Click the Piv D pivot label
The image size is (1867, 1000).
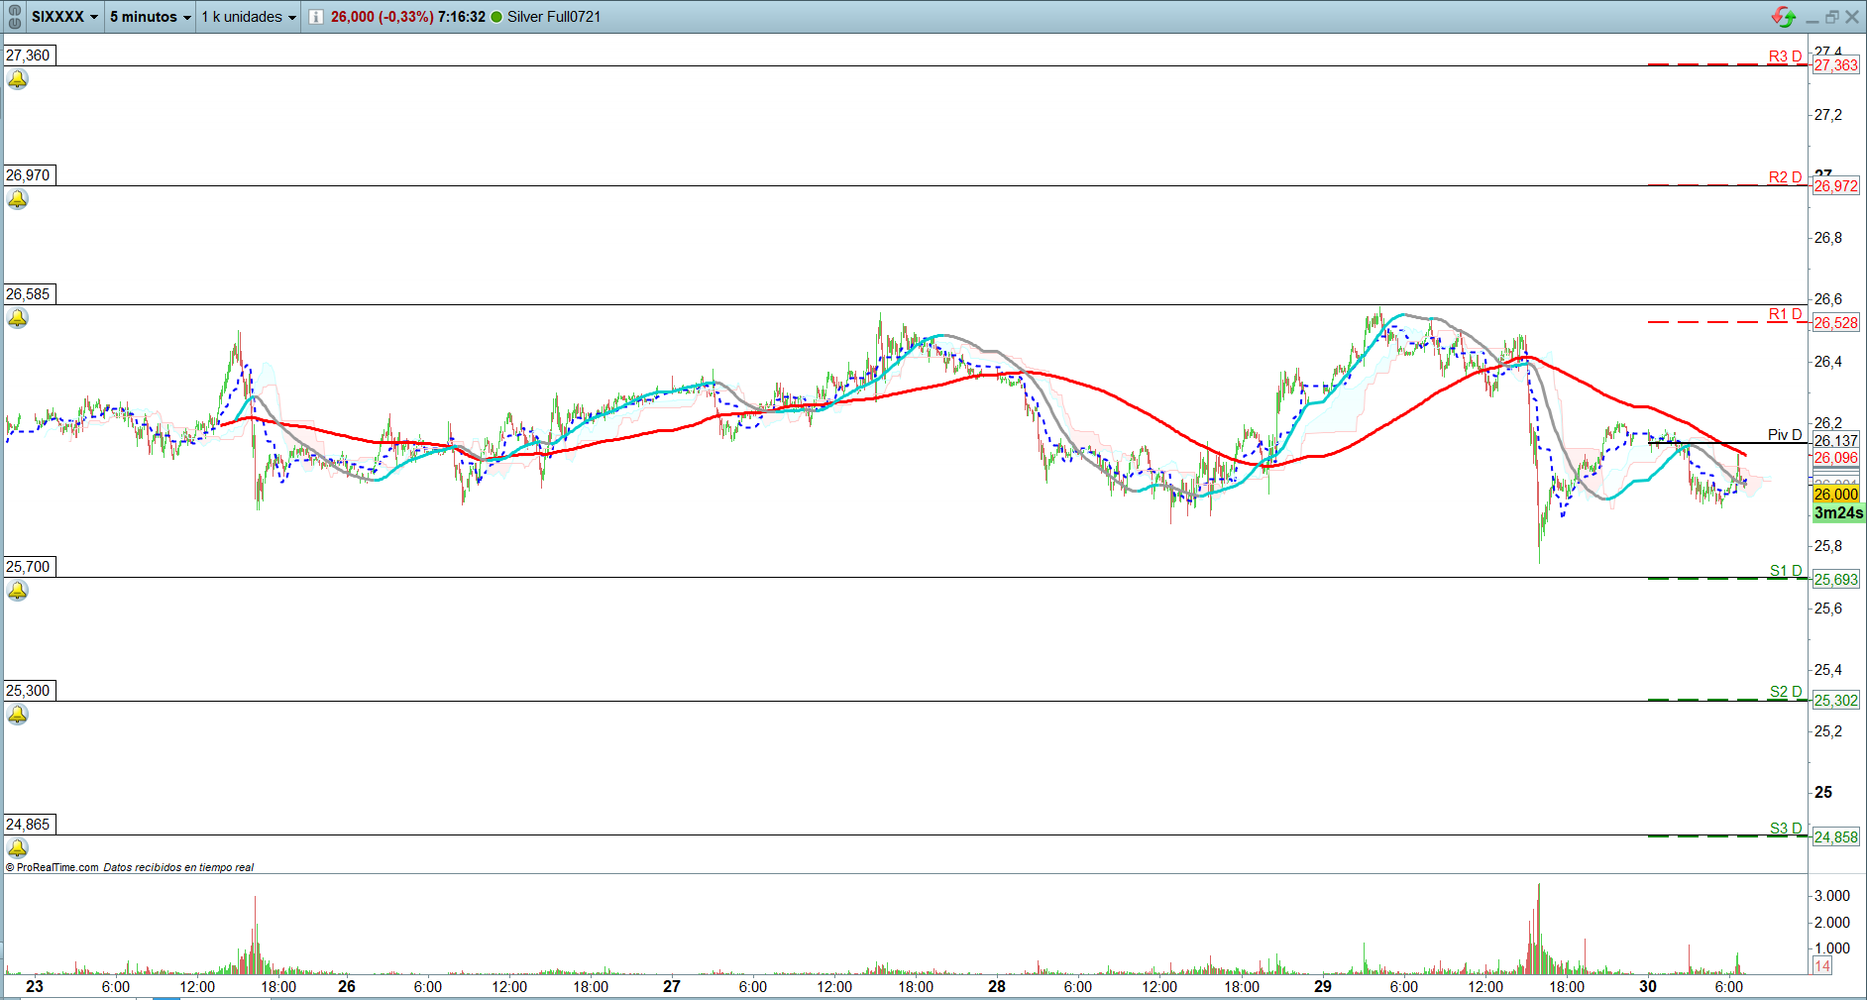click(1785, 435)
